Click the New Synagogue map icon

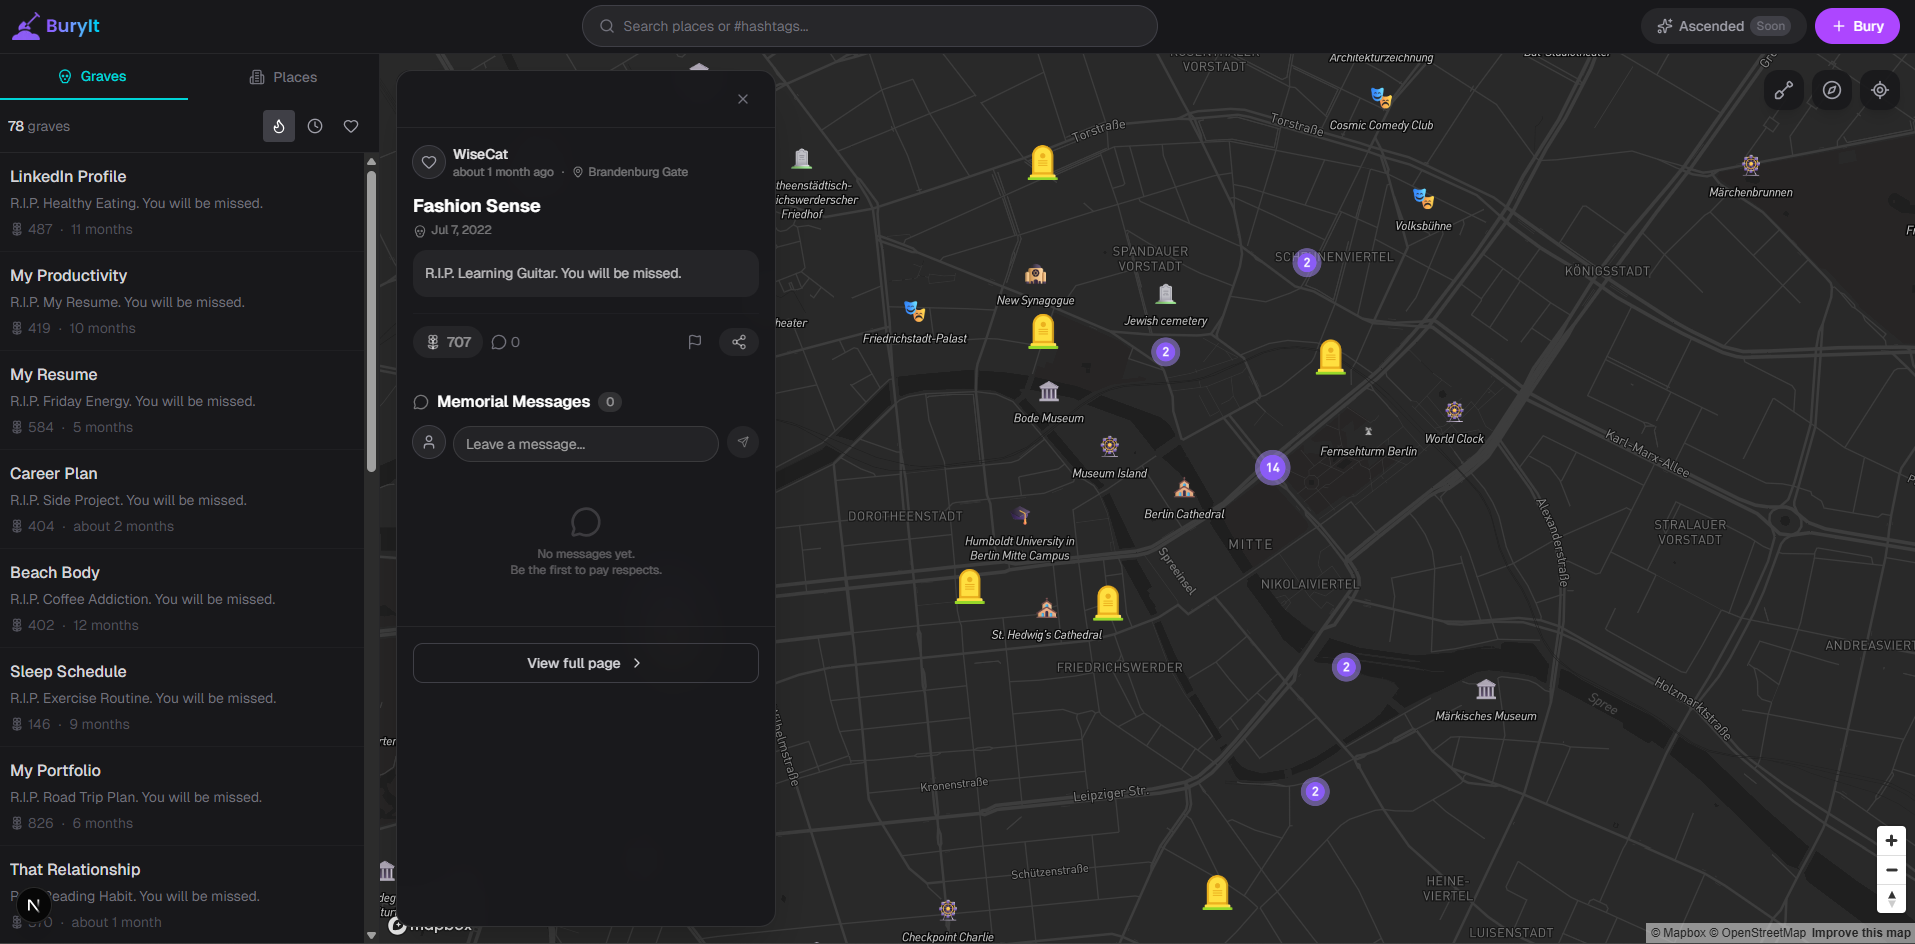point(1035,274)
